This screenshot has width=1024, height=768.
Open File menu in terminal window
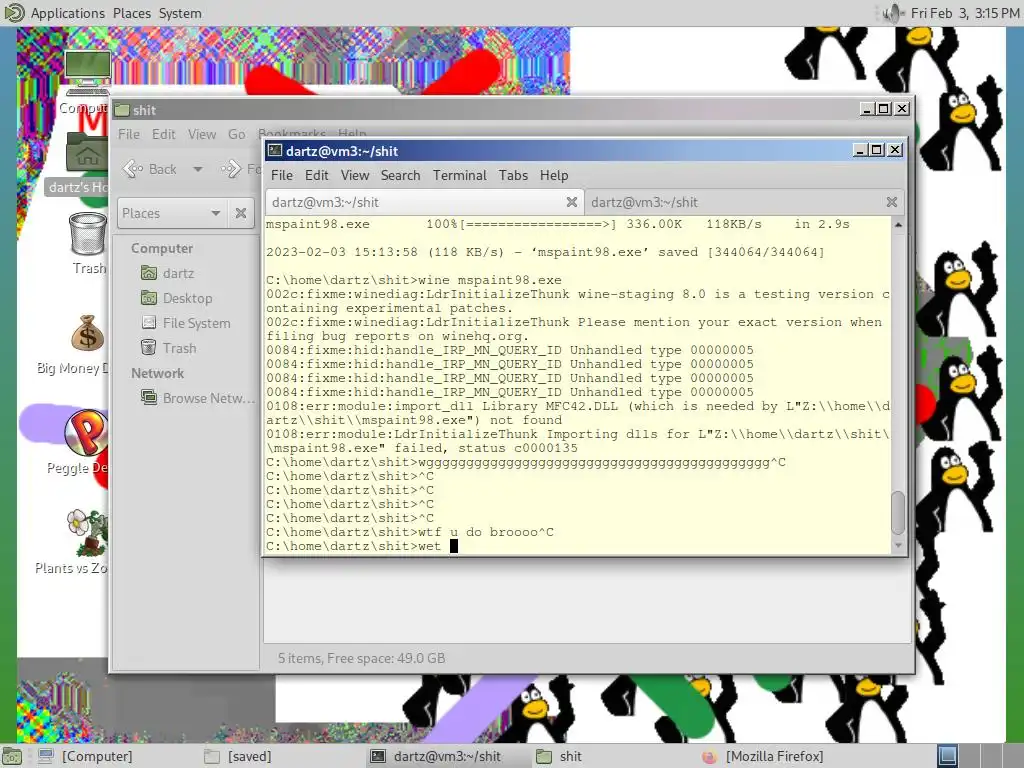[281, 176]
